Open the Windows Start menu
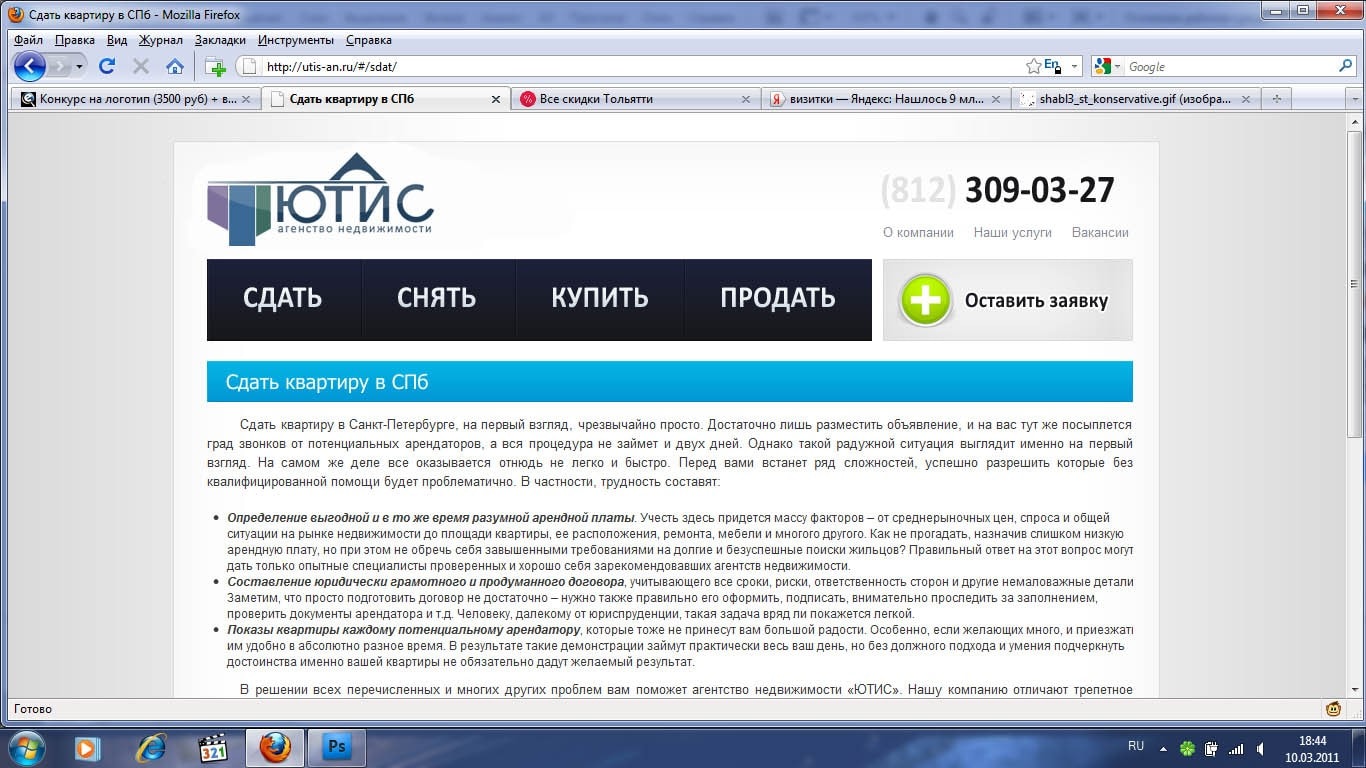 click(26, 747)
